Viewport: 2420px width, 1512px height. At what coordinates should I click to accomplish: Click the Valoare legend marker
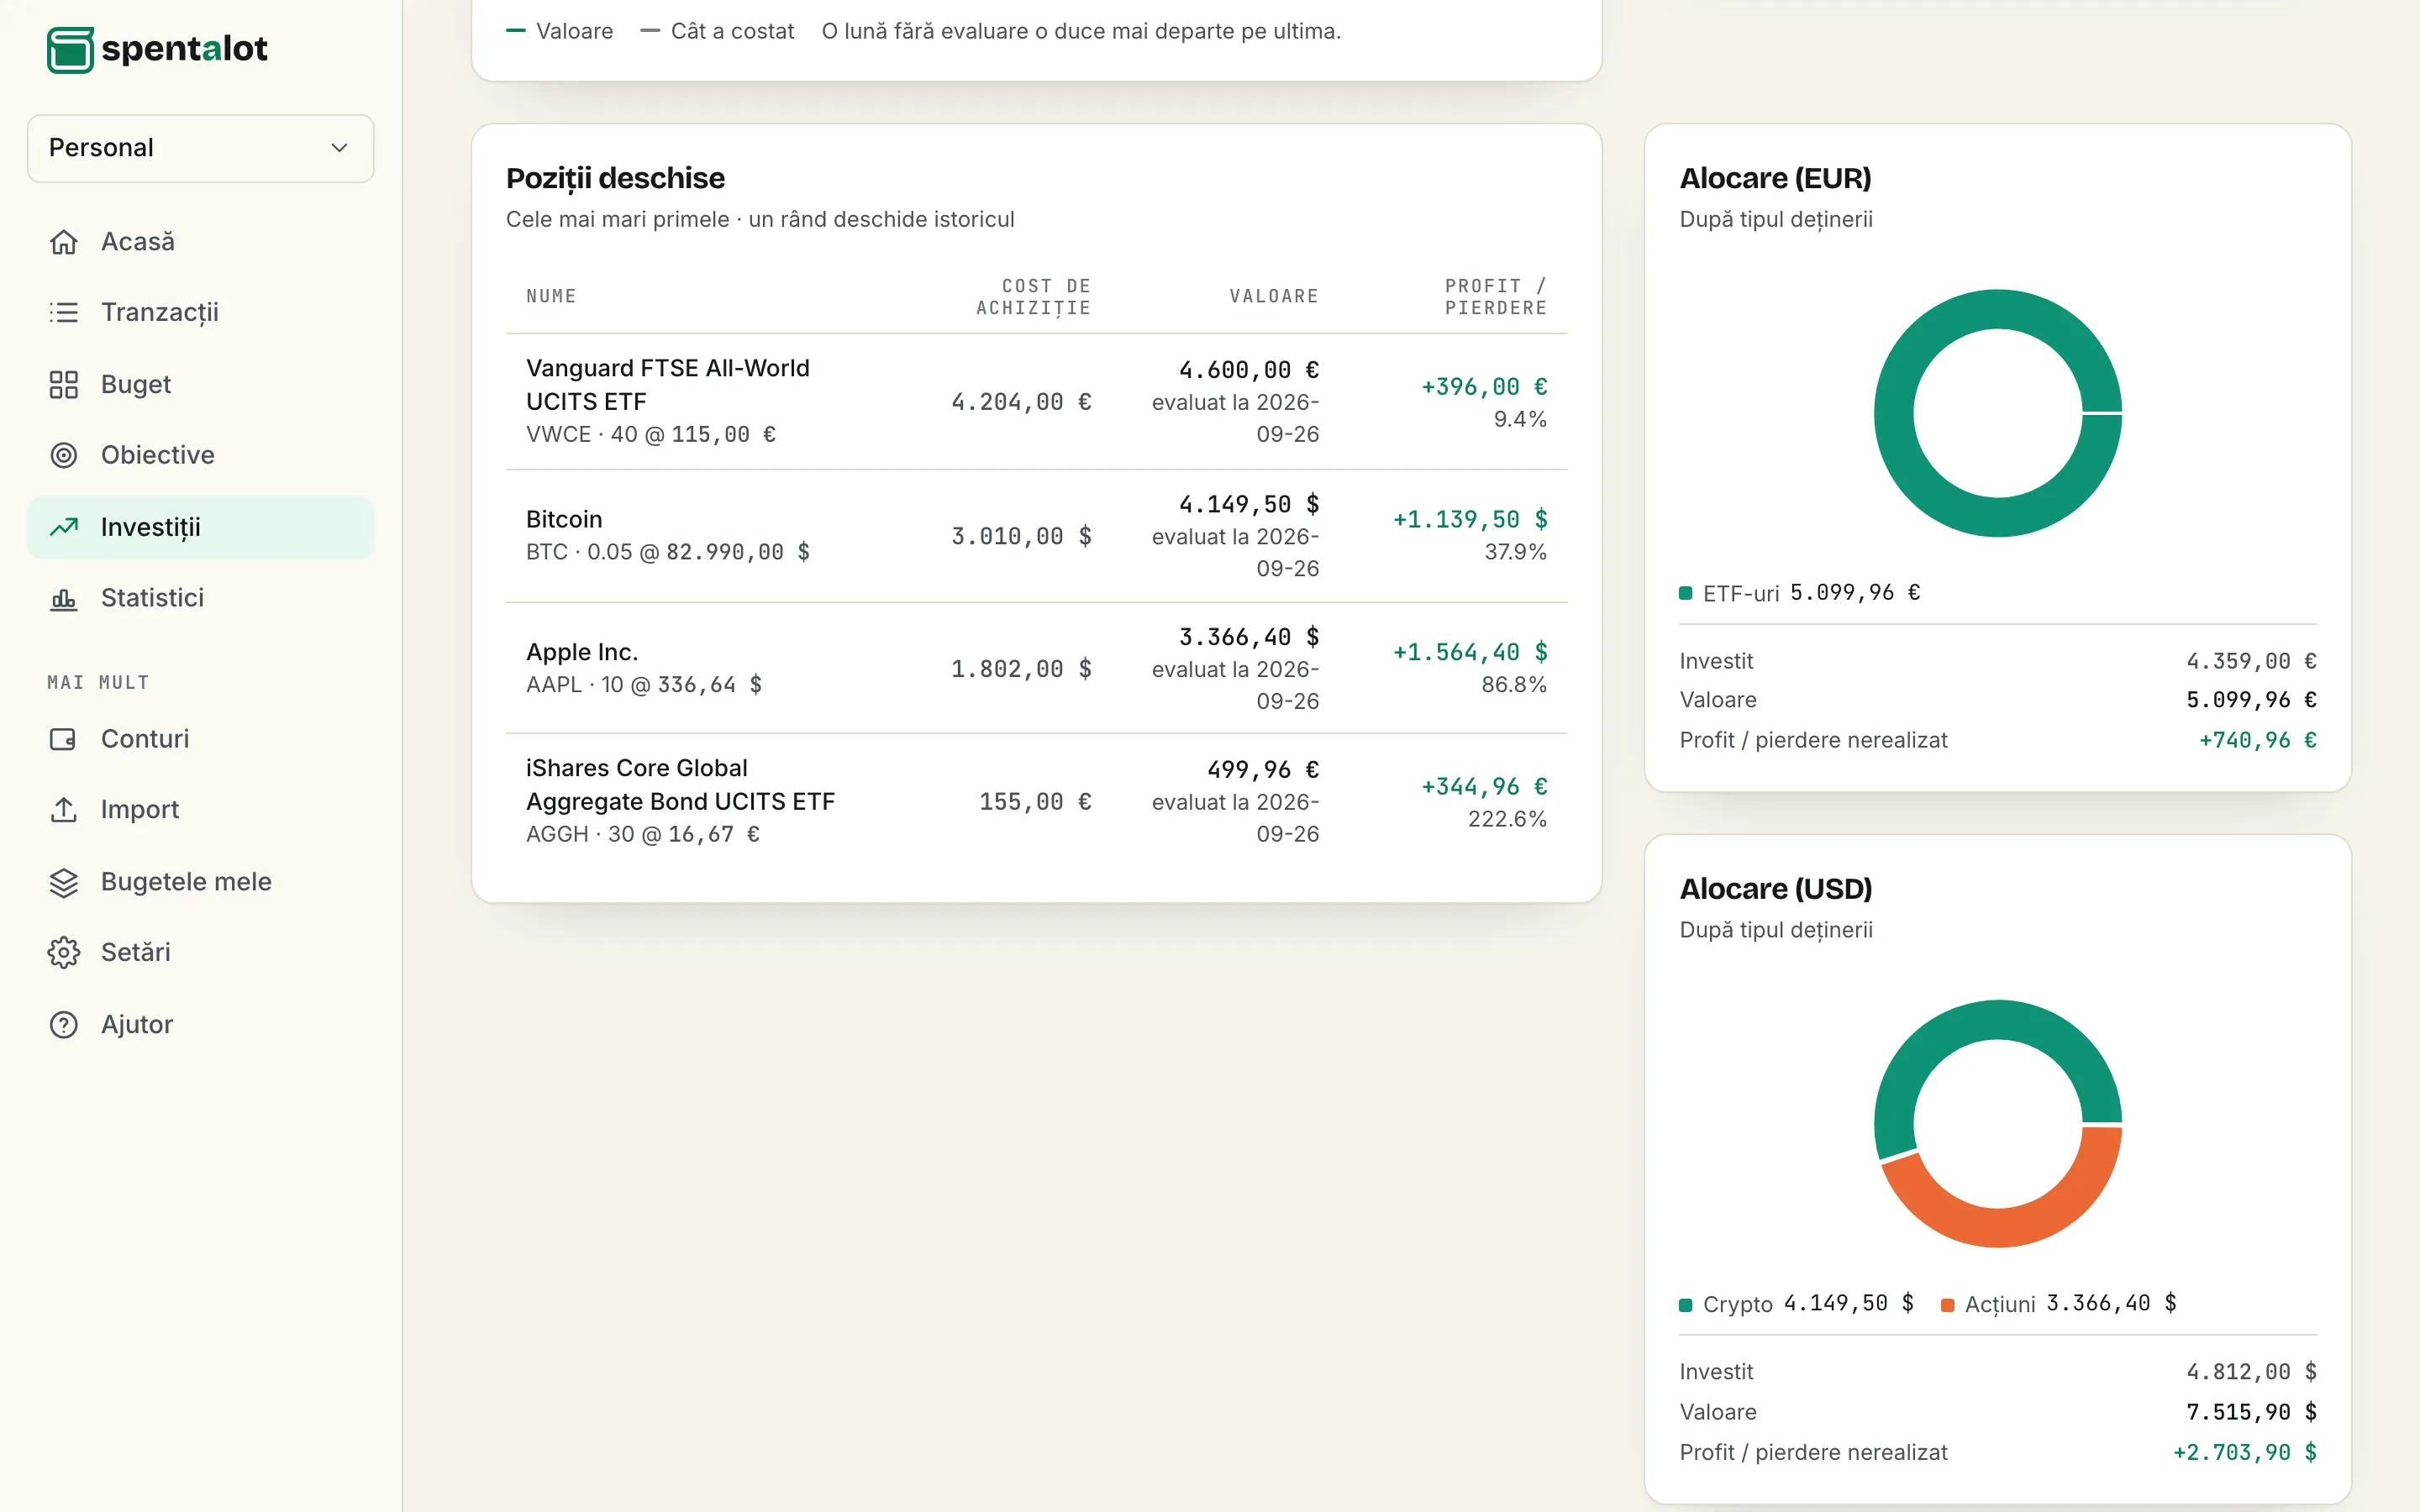(516, 31)
